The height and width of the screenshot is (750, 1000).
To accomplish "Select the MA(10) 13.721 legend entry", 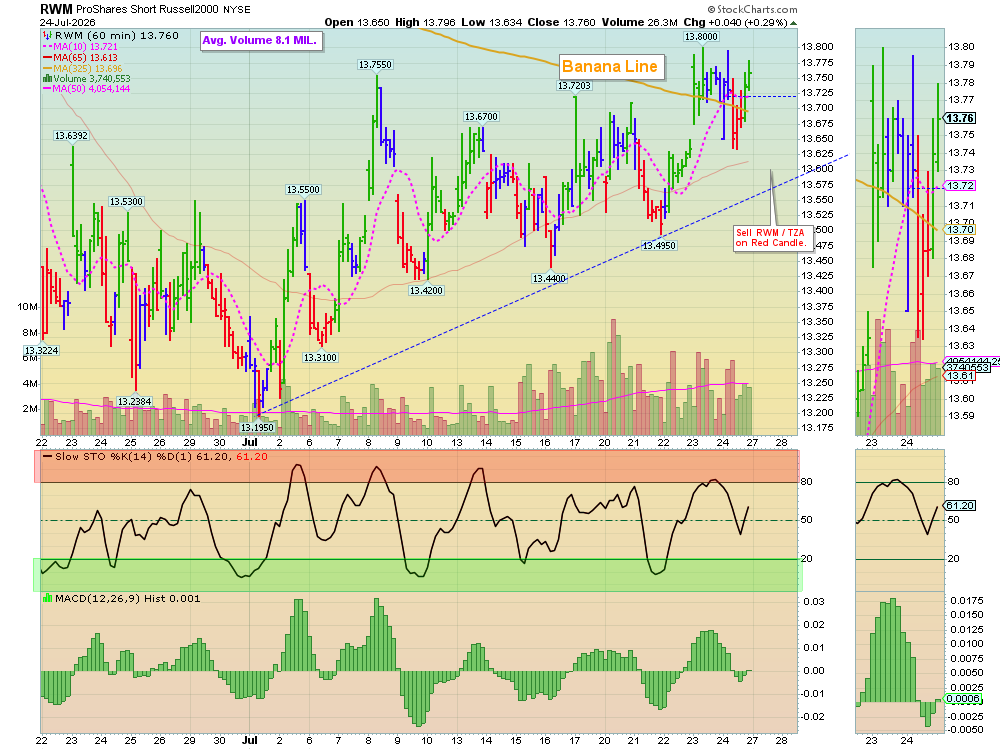I will (80, 47).
